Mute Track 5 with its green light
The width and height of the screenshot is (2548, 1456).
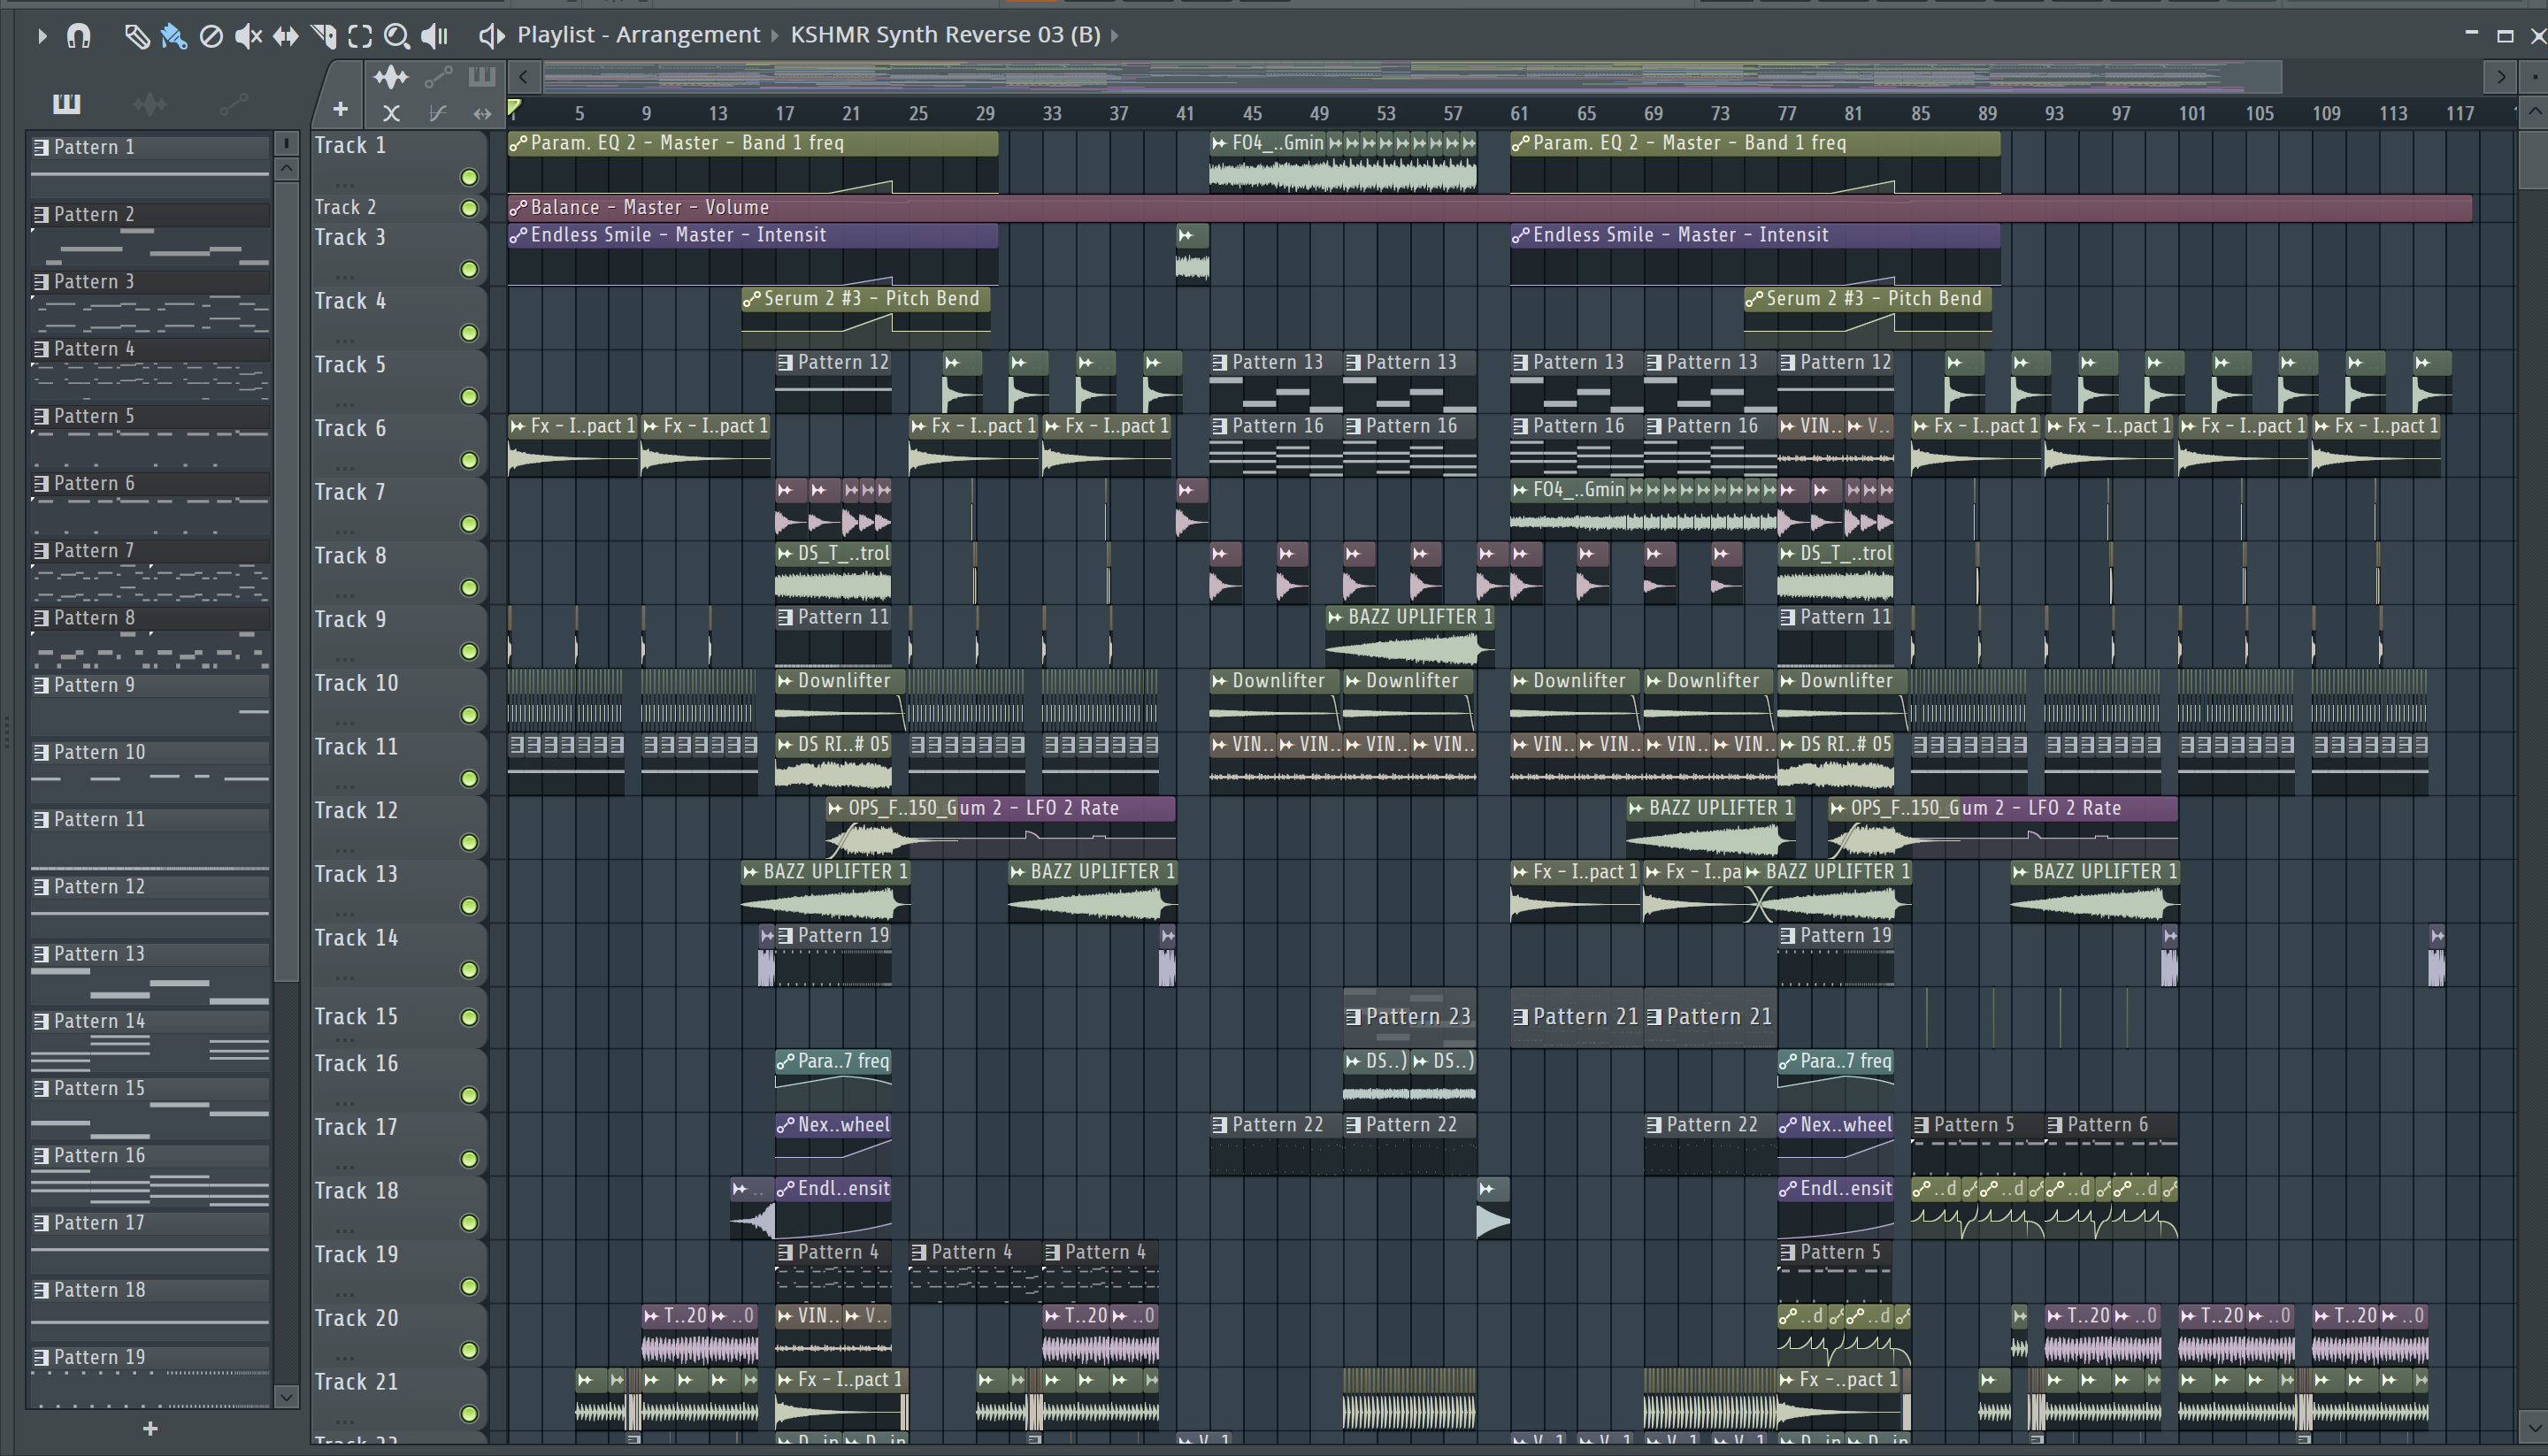click(x=469, y=397)
